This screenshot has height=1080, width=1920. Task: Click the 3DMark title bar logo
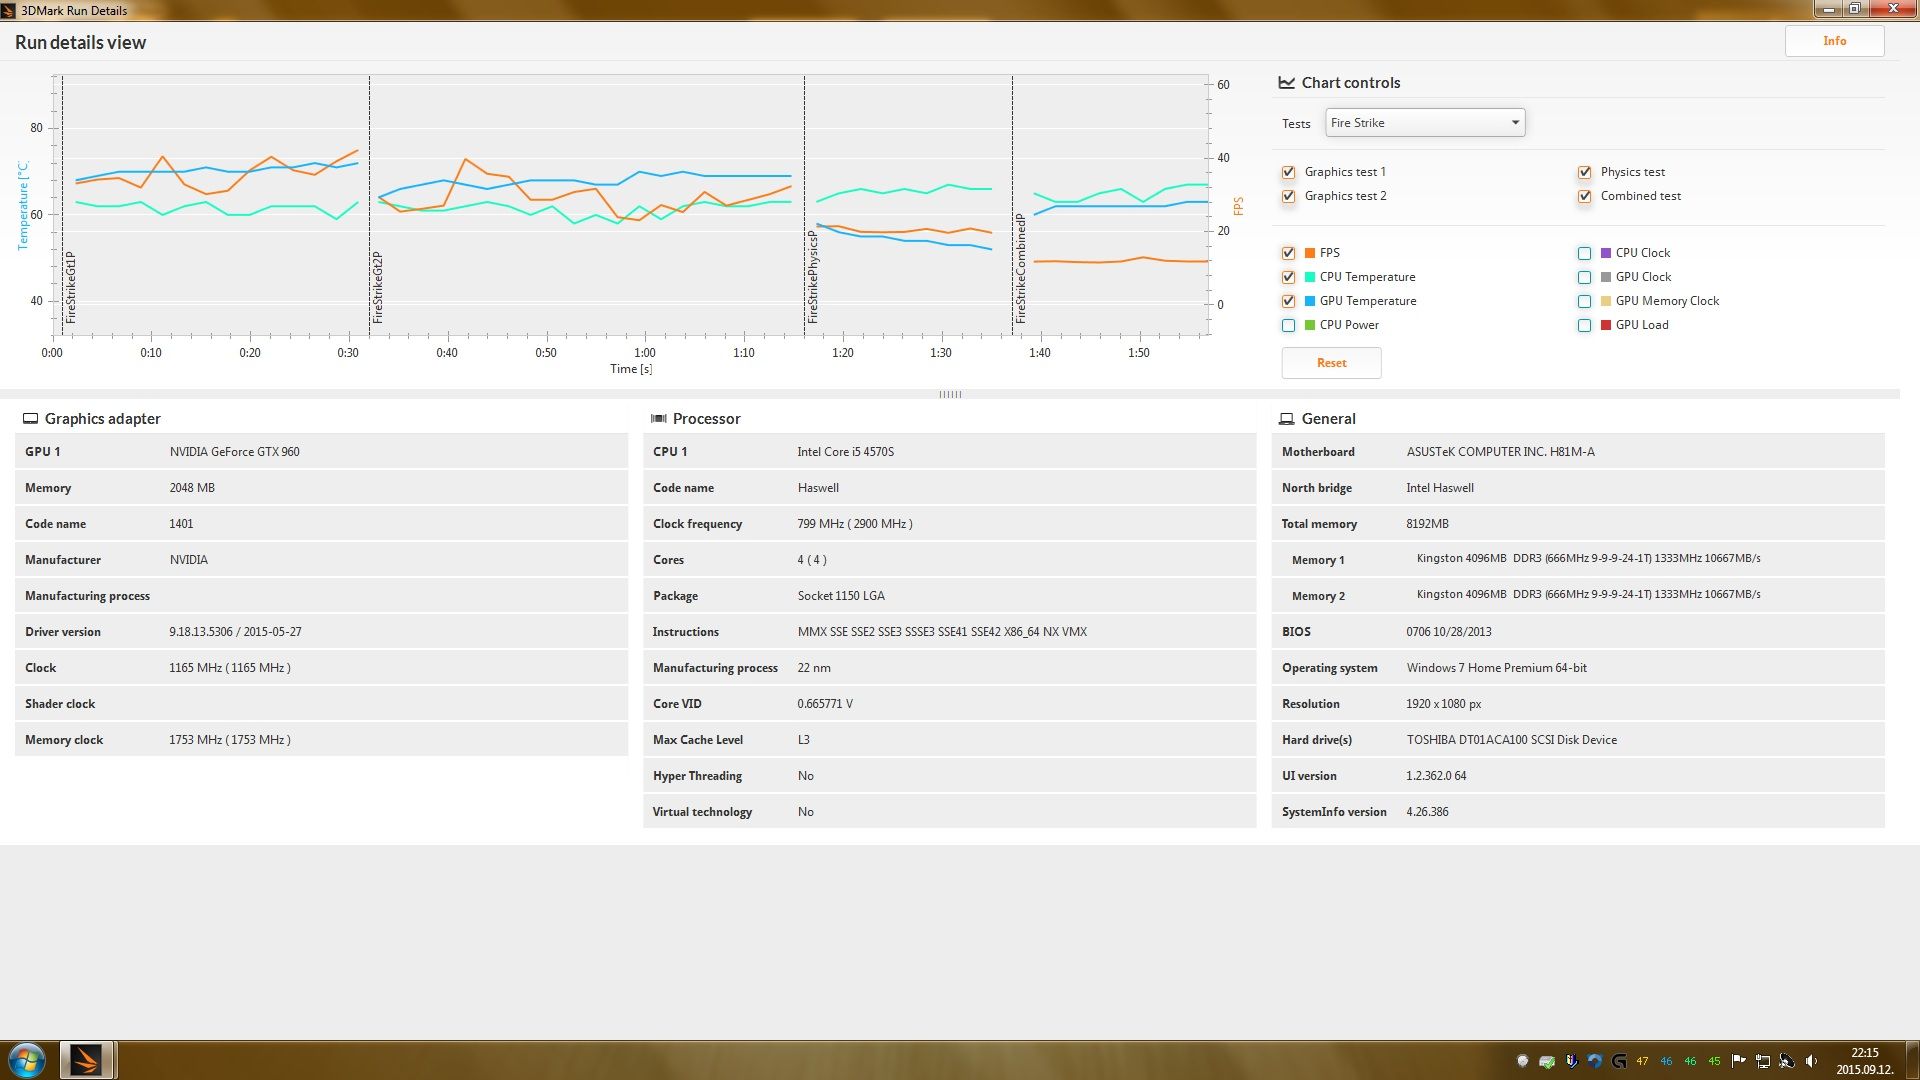(x=9, y=10)
